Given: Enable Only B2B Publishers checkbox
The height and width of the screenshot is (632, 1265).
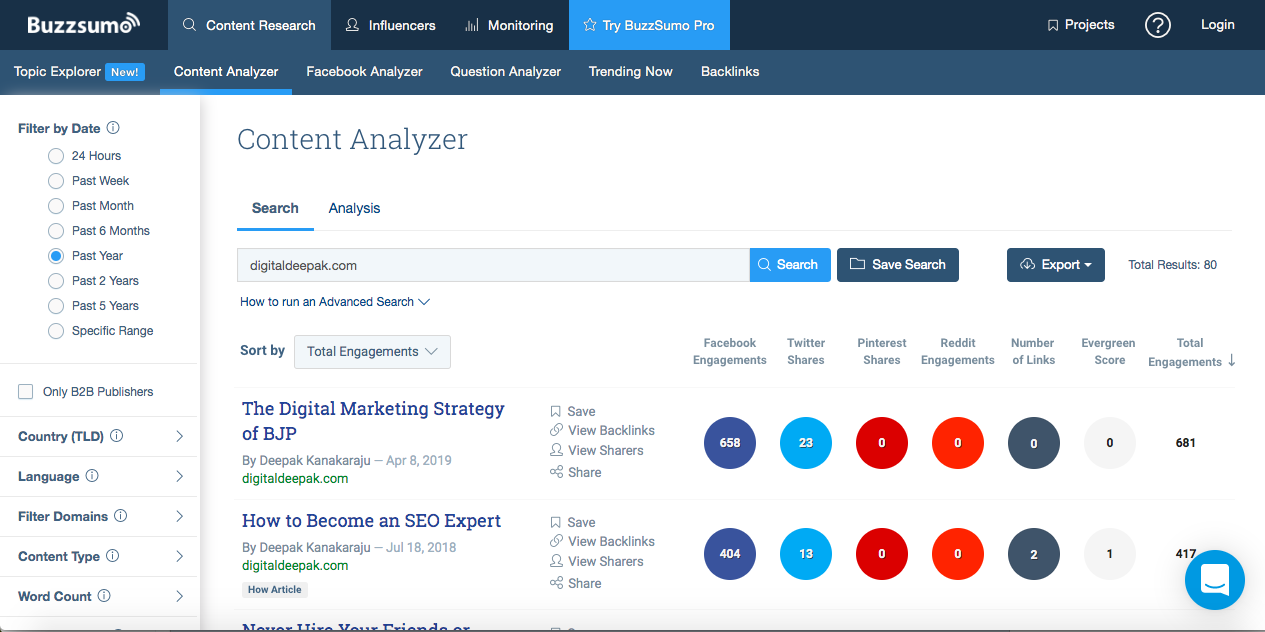Looking at the screenshot, I should (26, 392).
